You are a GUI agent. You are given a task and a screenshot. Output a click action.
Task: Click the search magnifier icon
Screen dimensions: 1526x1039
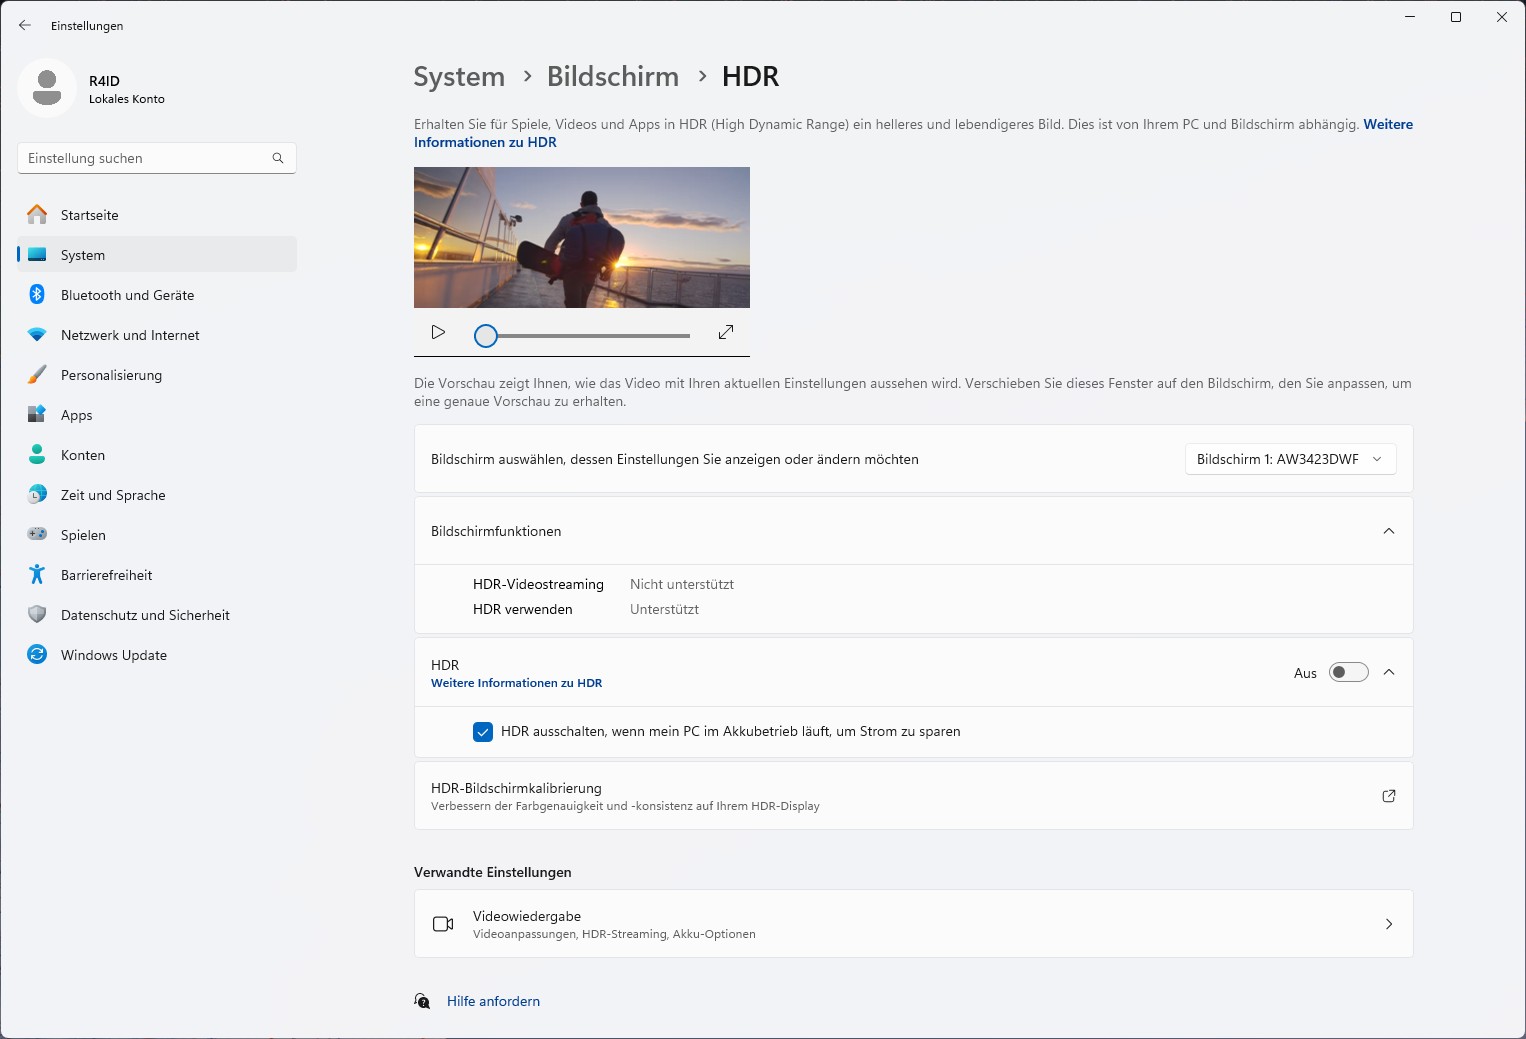(x=278, y=158)
